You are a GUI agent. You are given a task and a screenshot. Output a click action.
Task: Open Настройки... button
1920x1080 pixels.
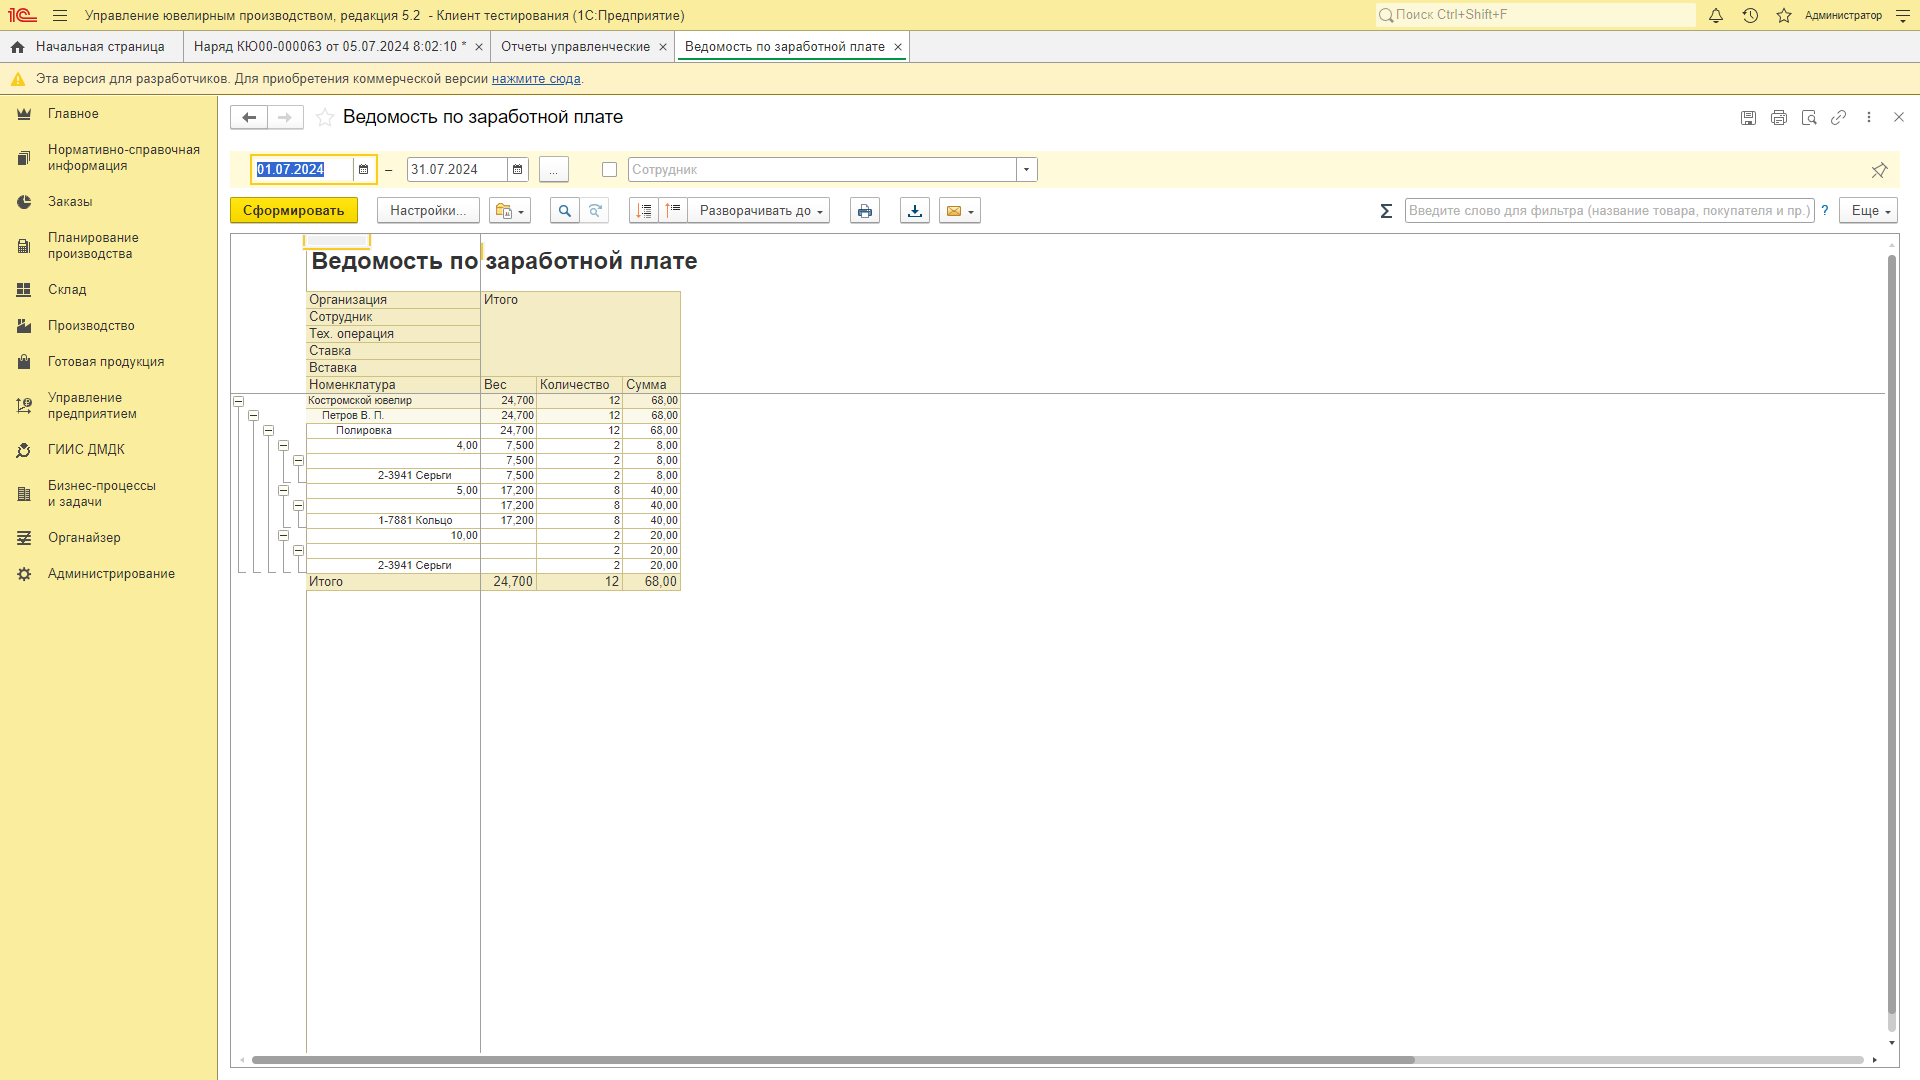coord(428,211)
